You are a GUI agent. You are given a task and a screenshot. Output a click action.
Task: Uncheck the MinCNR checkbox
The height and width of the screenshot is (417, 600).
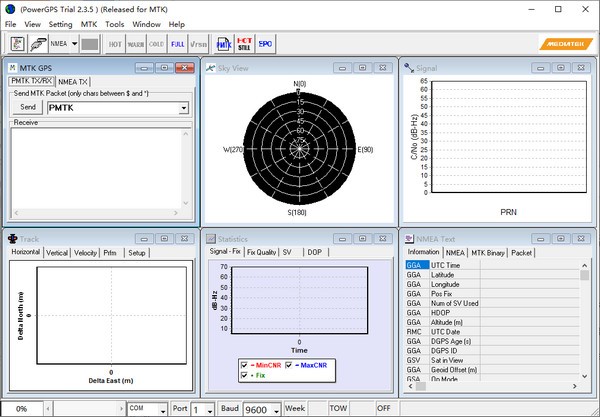coord(246,365)
